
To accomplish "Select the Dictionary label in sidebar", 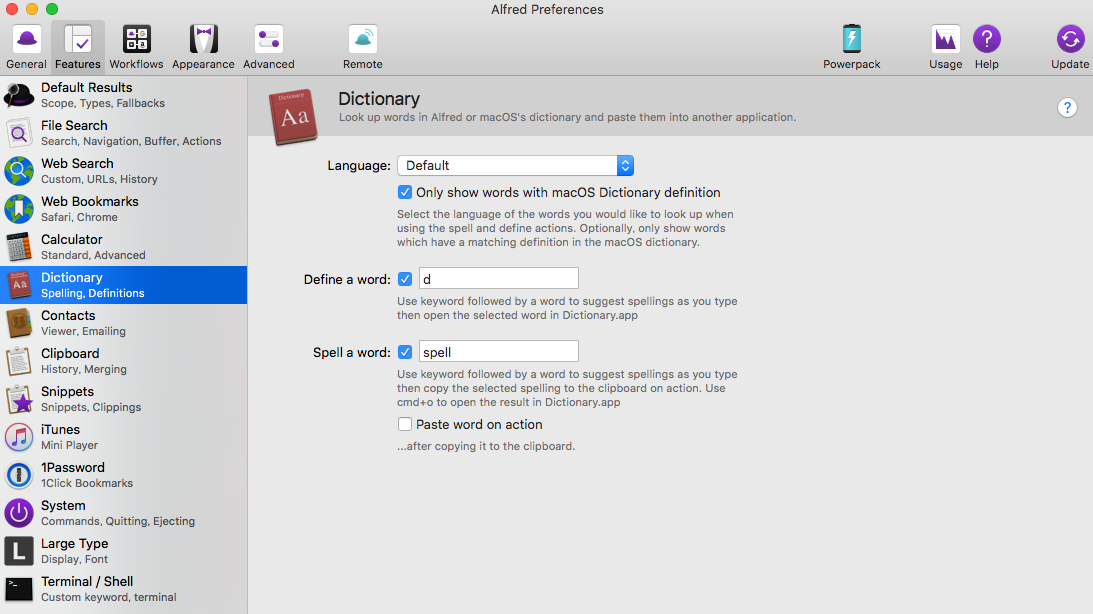I will [x=72, y=277].
